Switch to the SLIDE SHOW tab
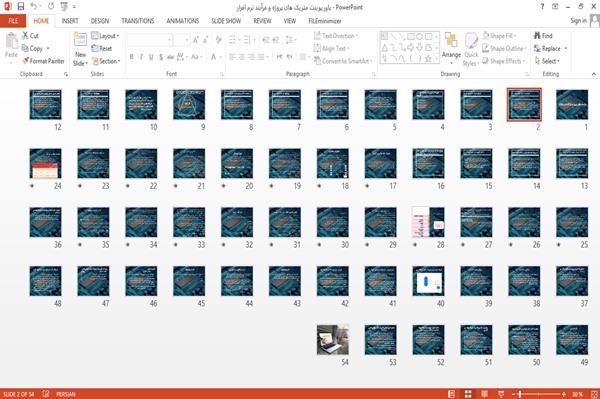The height and width of the screenshot is (399, 600). [x=226, y=21]
